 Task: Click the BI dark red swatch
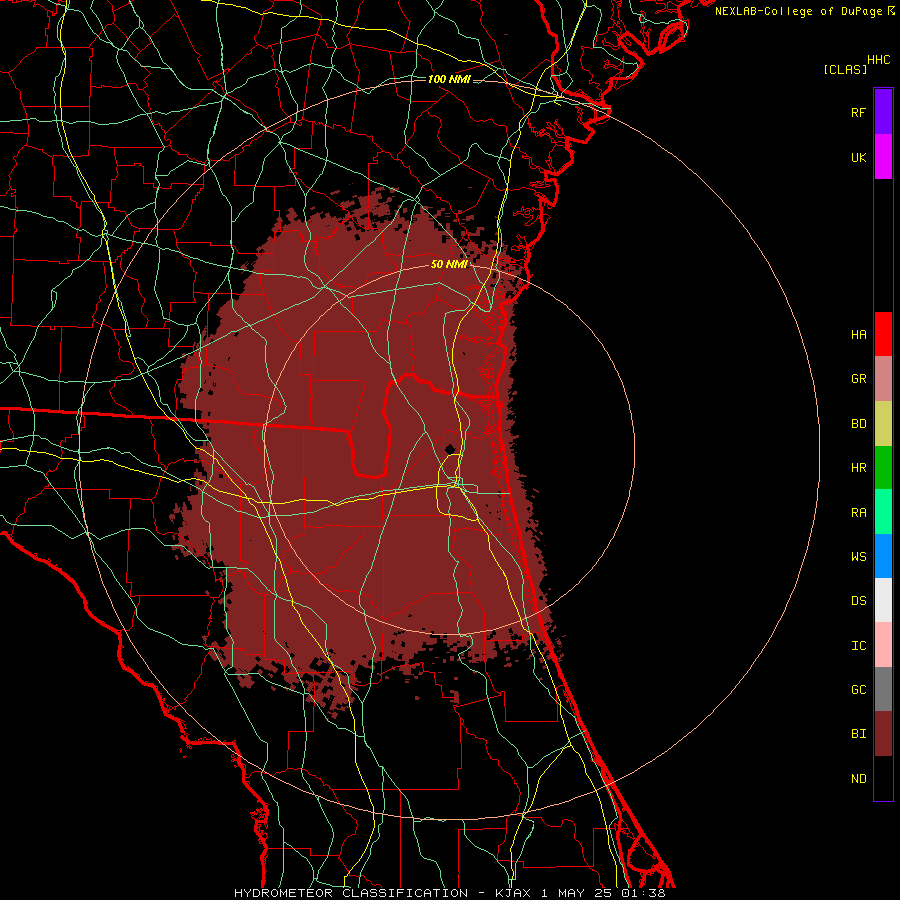point(883,734)
